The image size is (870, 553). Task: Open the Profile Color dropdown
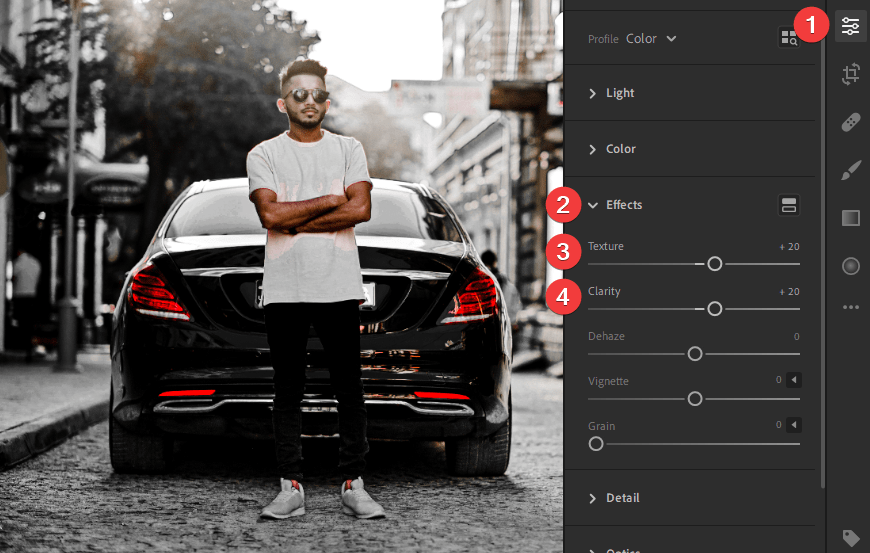(x=651, y=38)
